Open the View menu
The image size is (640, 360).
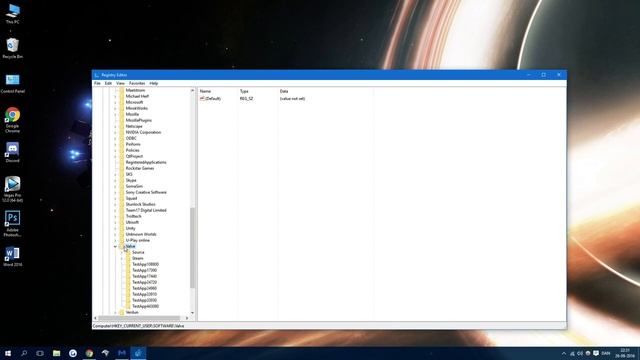click(x=120, y=83)
